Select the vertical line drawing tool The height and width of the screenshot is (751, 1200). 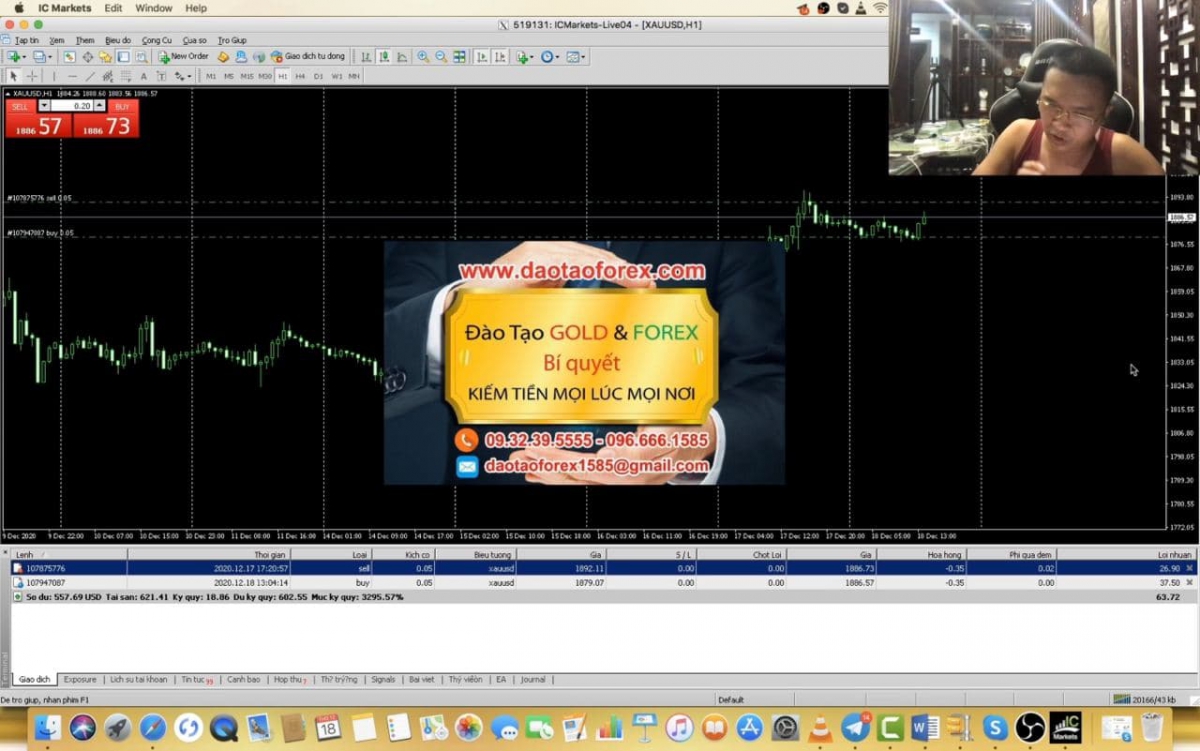tap(54, 76)
